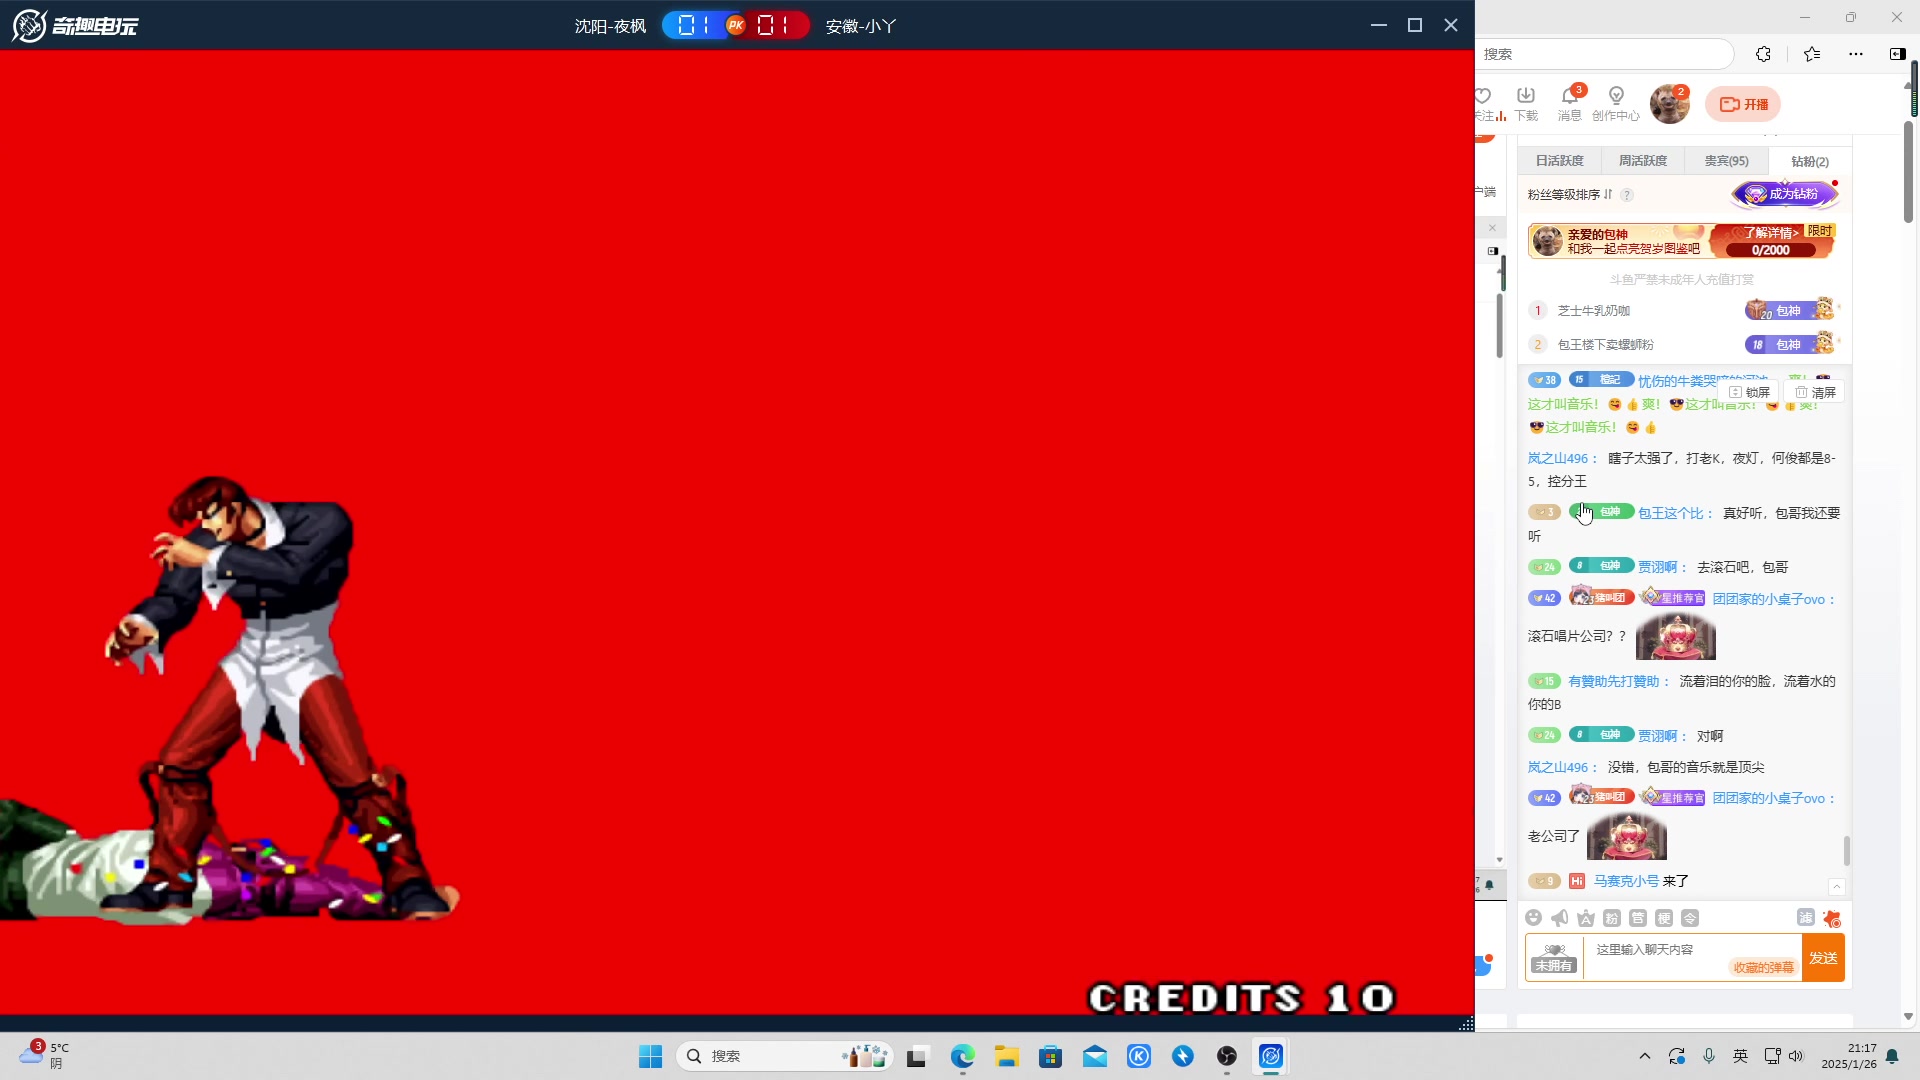Open Task View on the taskbar
The height and width of the screenshot is (1080, 1920).
918,1056
